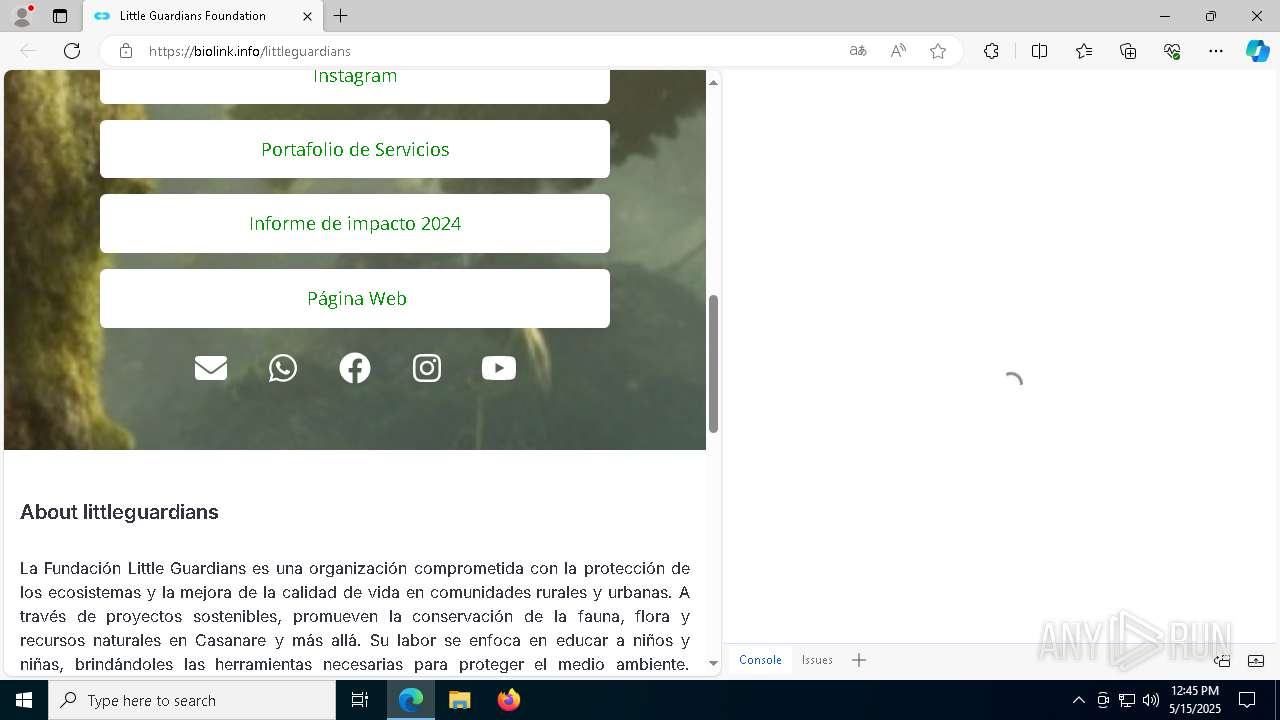Open Settings and more menu
1280x720 pixels.
1216,51
